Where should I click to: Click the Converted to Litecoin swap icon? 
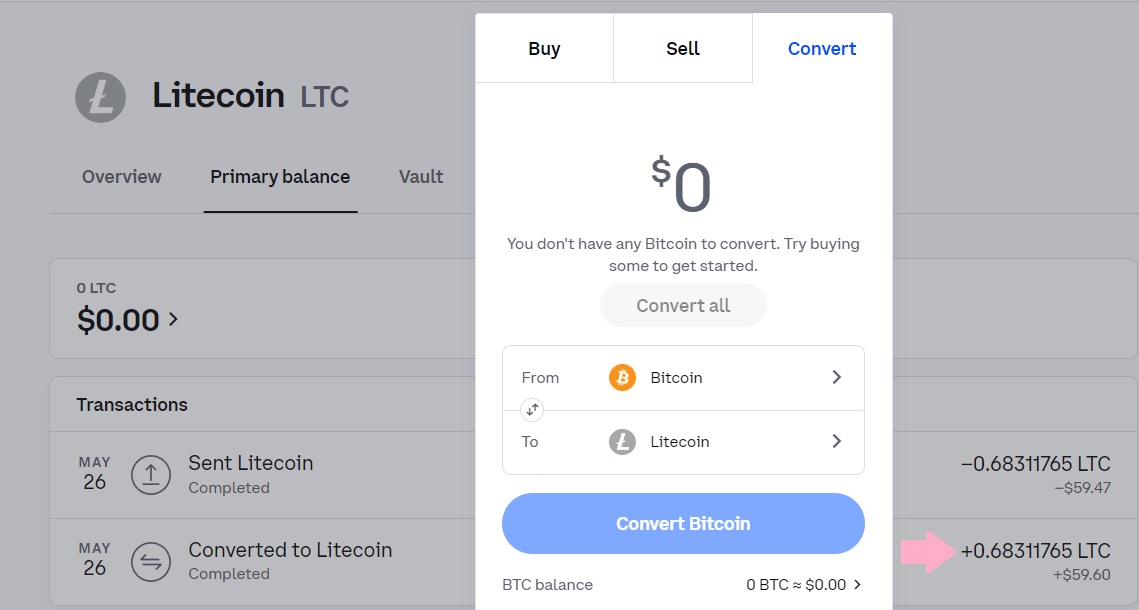[151, 561]
